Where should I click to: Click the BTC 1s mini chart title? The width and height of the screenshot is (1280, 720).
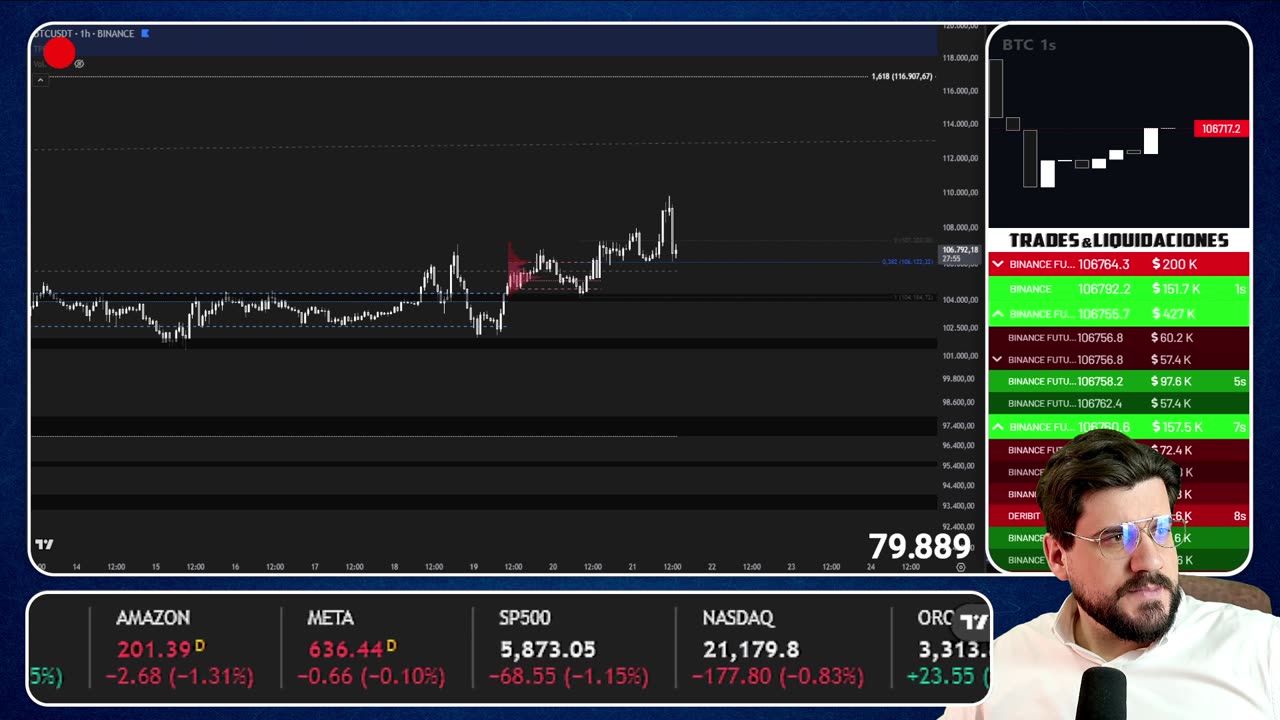tap(1029, 45)
